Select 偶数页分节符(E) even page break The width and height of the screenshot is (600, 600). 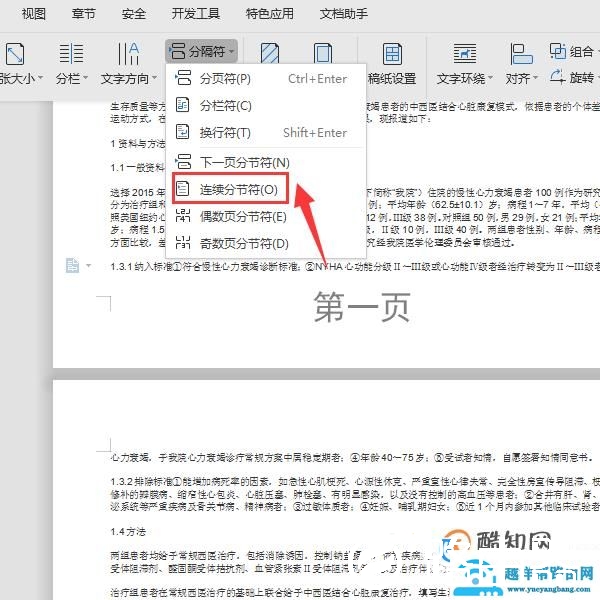[266, 217]
